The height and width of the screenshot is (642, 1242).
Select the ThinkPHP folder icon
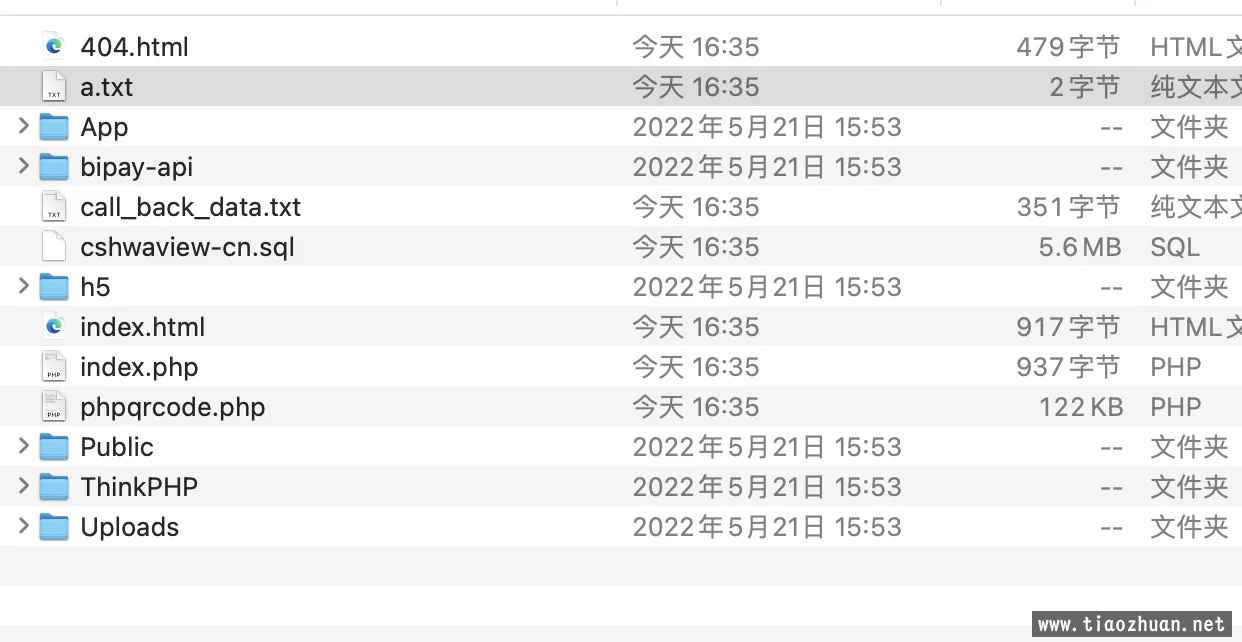click(54, 487)
